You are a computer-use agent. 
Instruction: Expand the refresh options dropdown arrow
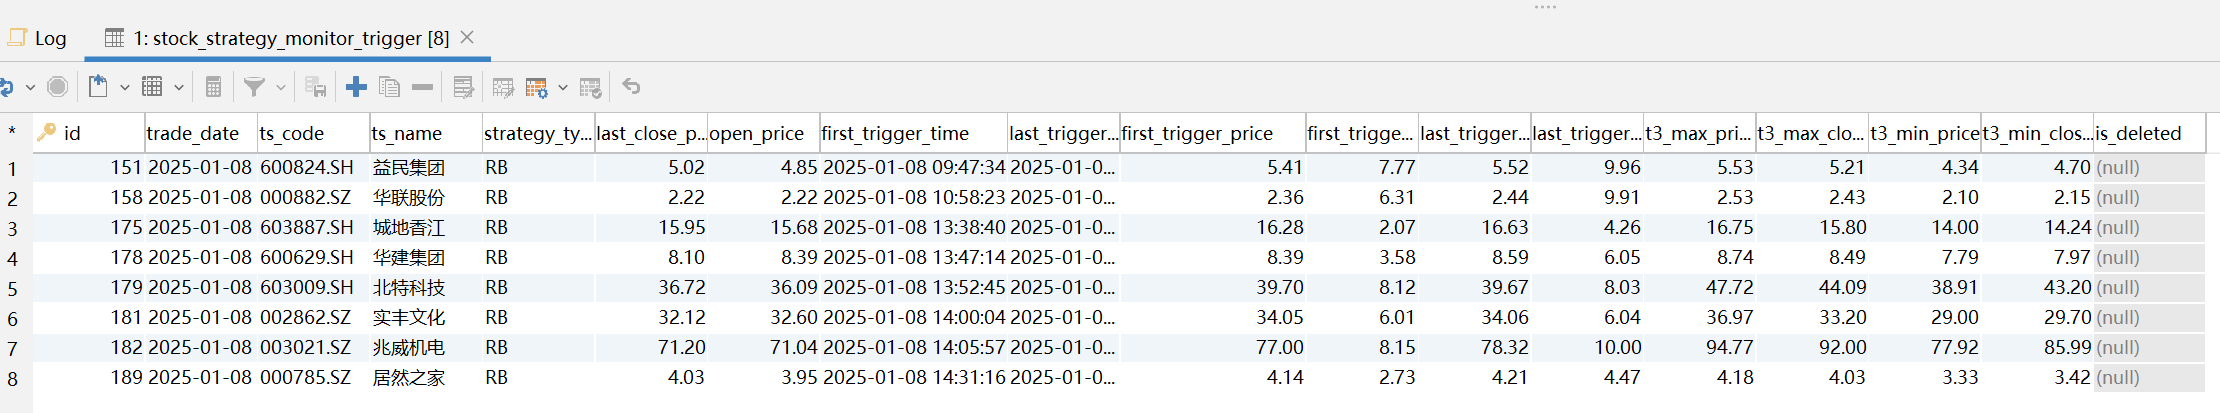point(30,87)
